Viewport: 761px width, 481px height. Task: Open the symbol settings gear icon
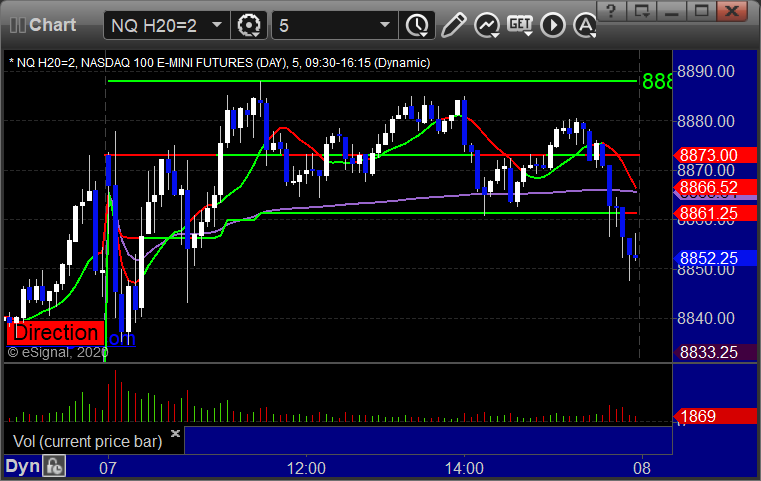tap(249, 25)
